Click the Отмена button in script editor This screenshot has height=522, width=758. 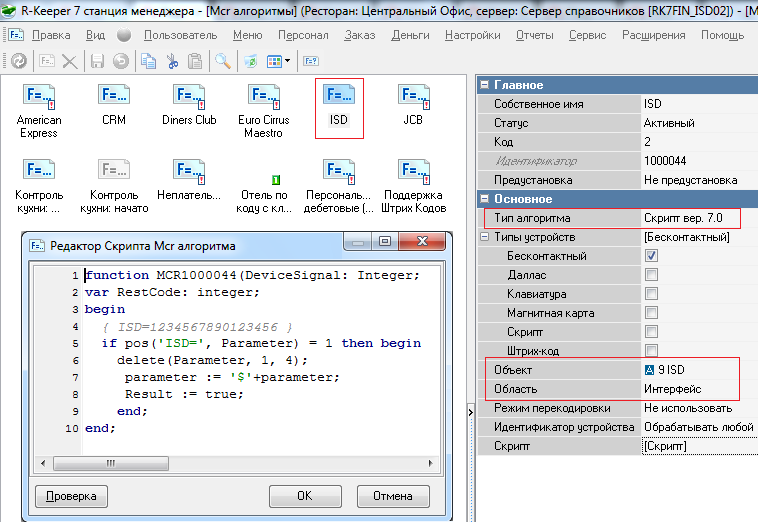pos(392,495)
